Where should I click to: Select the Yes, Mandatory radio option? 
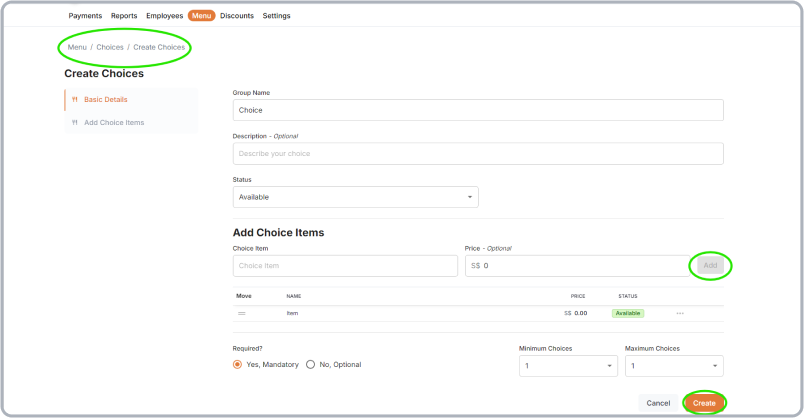pyautogui.click(x=238, y=365)
